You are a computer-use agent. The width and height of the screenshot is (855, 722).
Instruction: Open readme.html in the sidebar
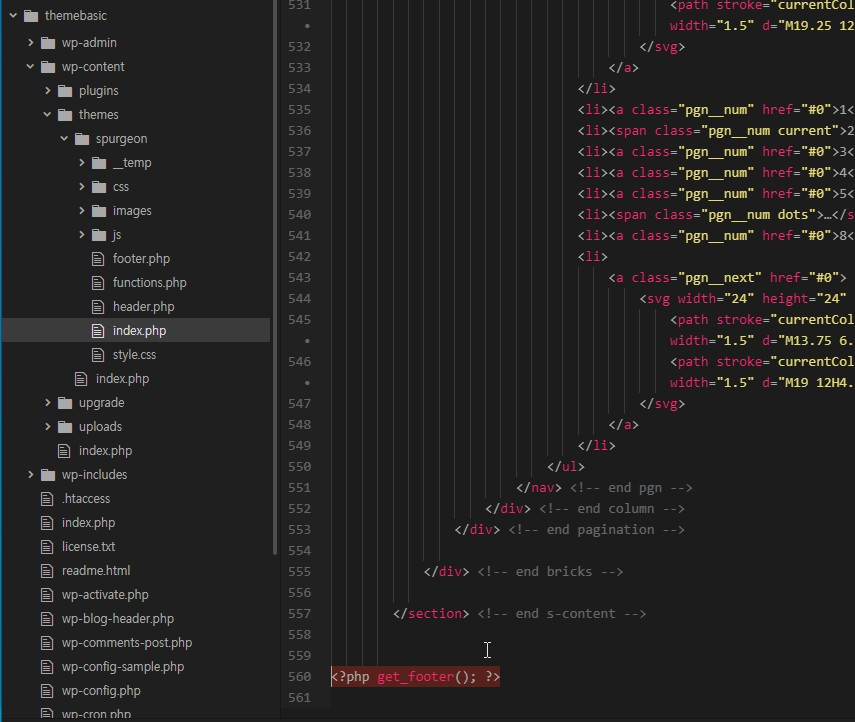click(x=96, y=570)
